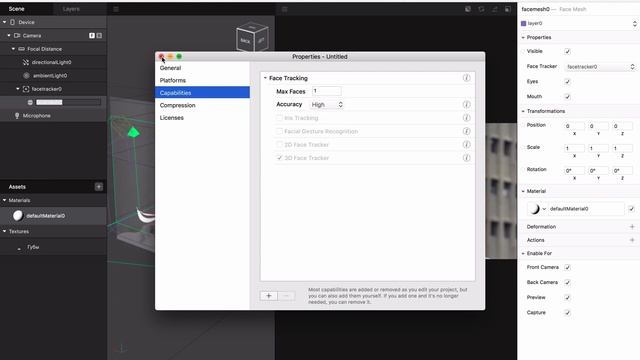The image size is (640, 360).
Task: Open info icon on Accuracy row
Action: [x=466, y=104]
